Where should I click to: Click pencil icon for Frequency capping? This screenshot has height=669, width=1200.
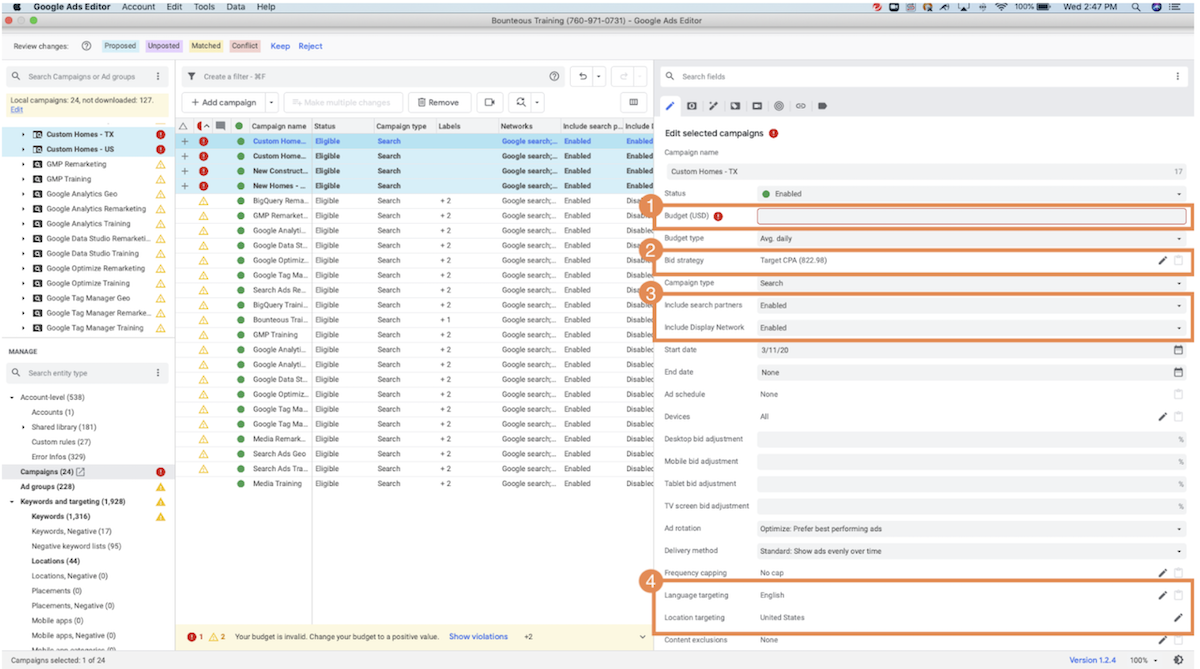pos(1162,573)
